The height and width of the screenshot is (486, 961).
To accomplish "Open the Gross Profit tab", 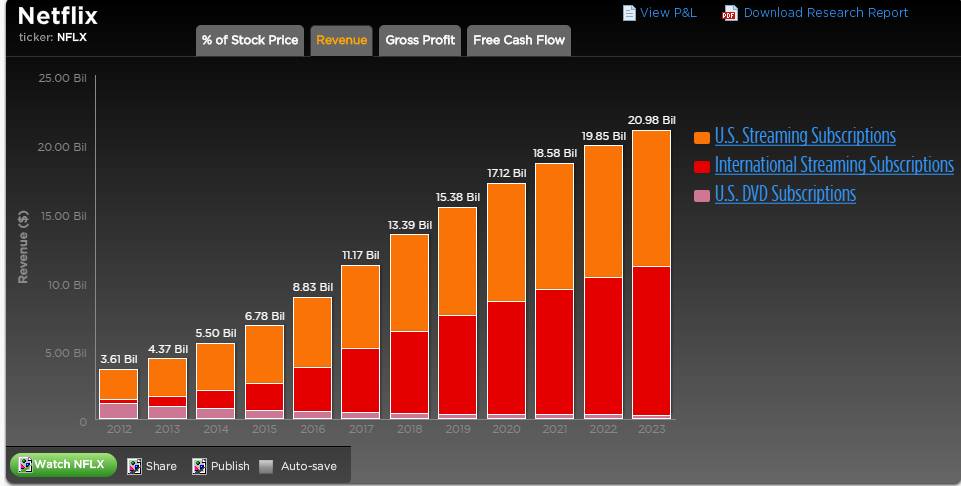I will pyautogui.click(x=420, y=41).
